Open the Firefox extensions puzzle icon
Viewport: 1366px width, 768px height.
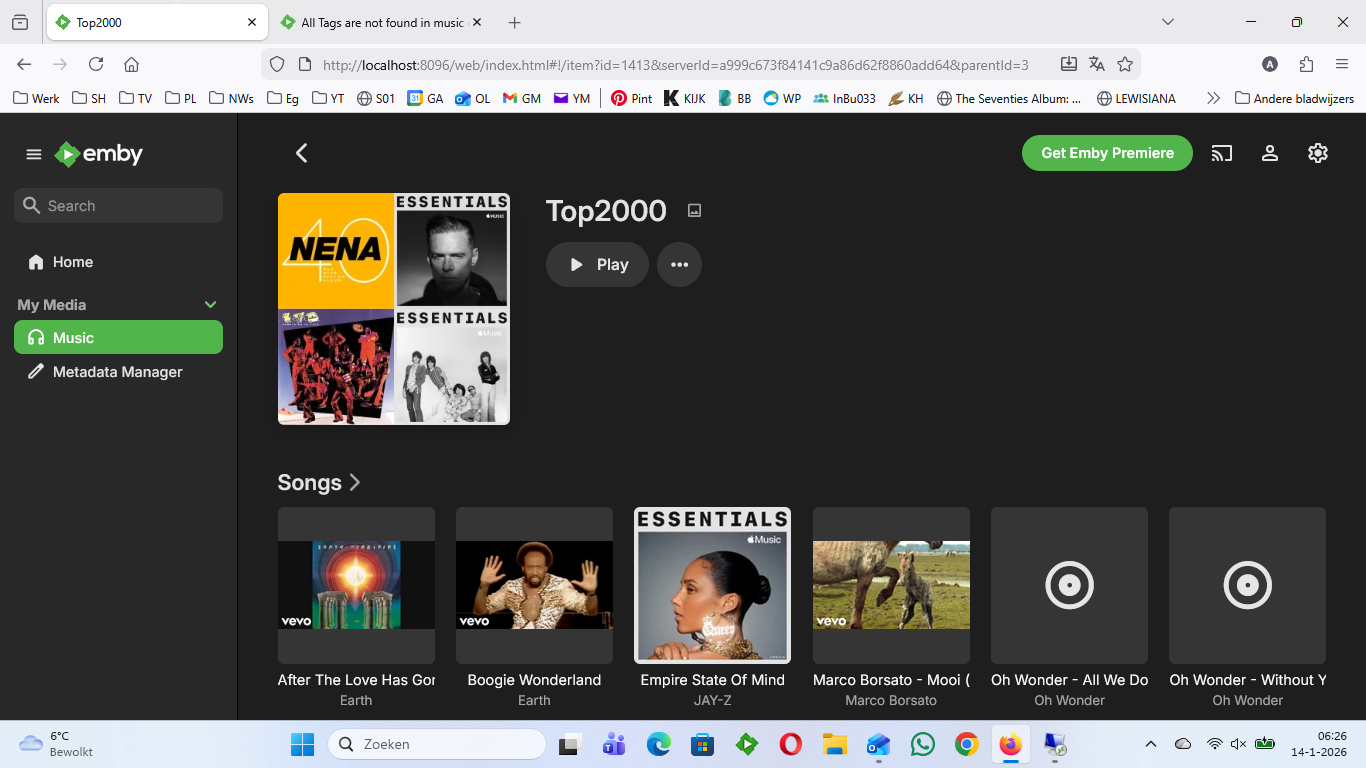[1306, 64]
